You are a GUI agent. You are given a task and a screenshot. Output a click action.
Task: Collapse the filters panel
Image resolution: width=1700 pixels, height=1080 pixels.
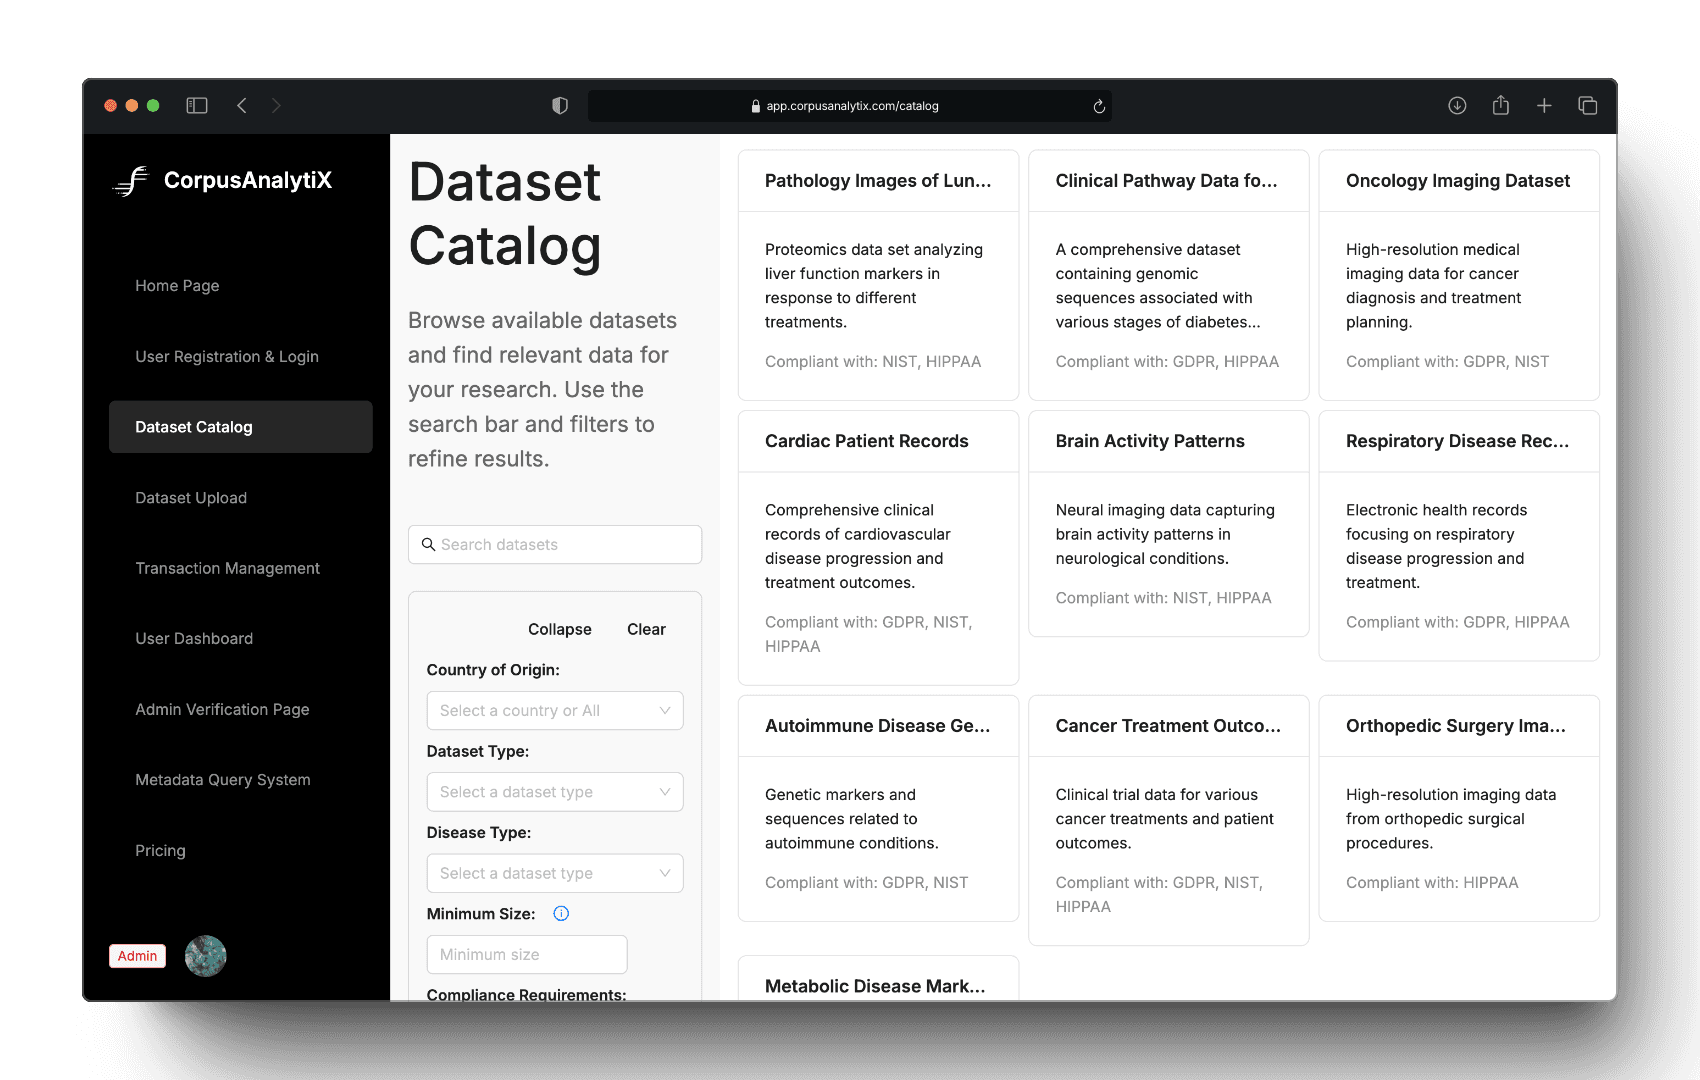tap(560, 629)
